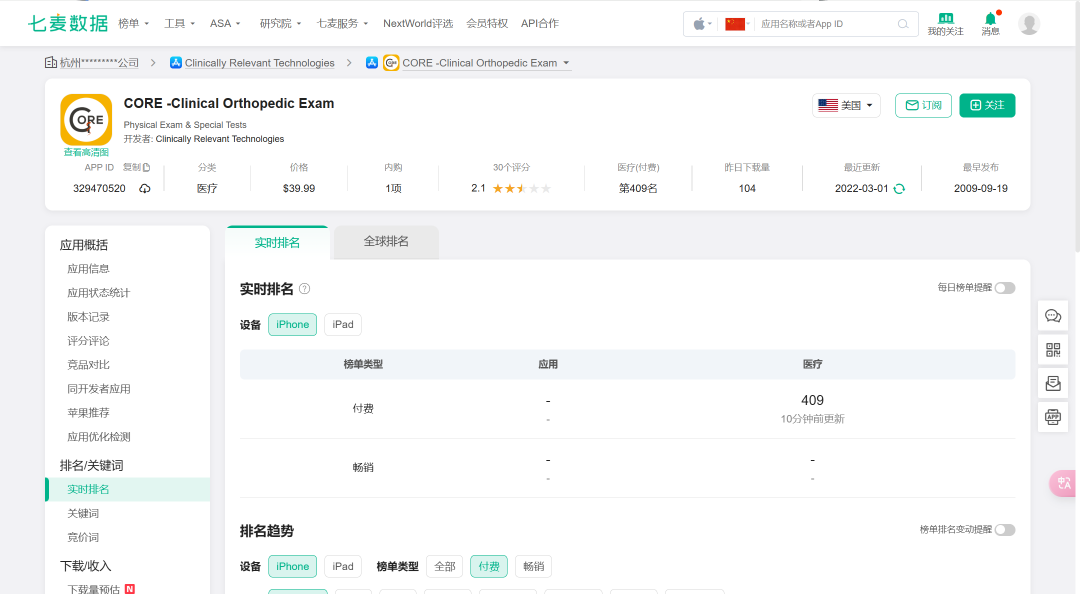Viewport: 1080px width, 594px height.
Task: Open 杭州 company breadcrumb link
Action: (99, 63)
